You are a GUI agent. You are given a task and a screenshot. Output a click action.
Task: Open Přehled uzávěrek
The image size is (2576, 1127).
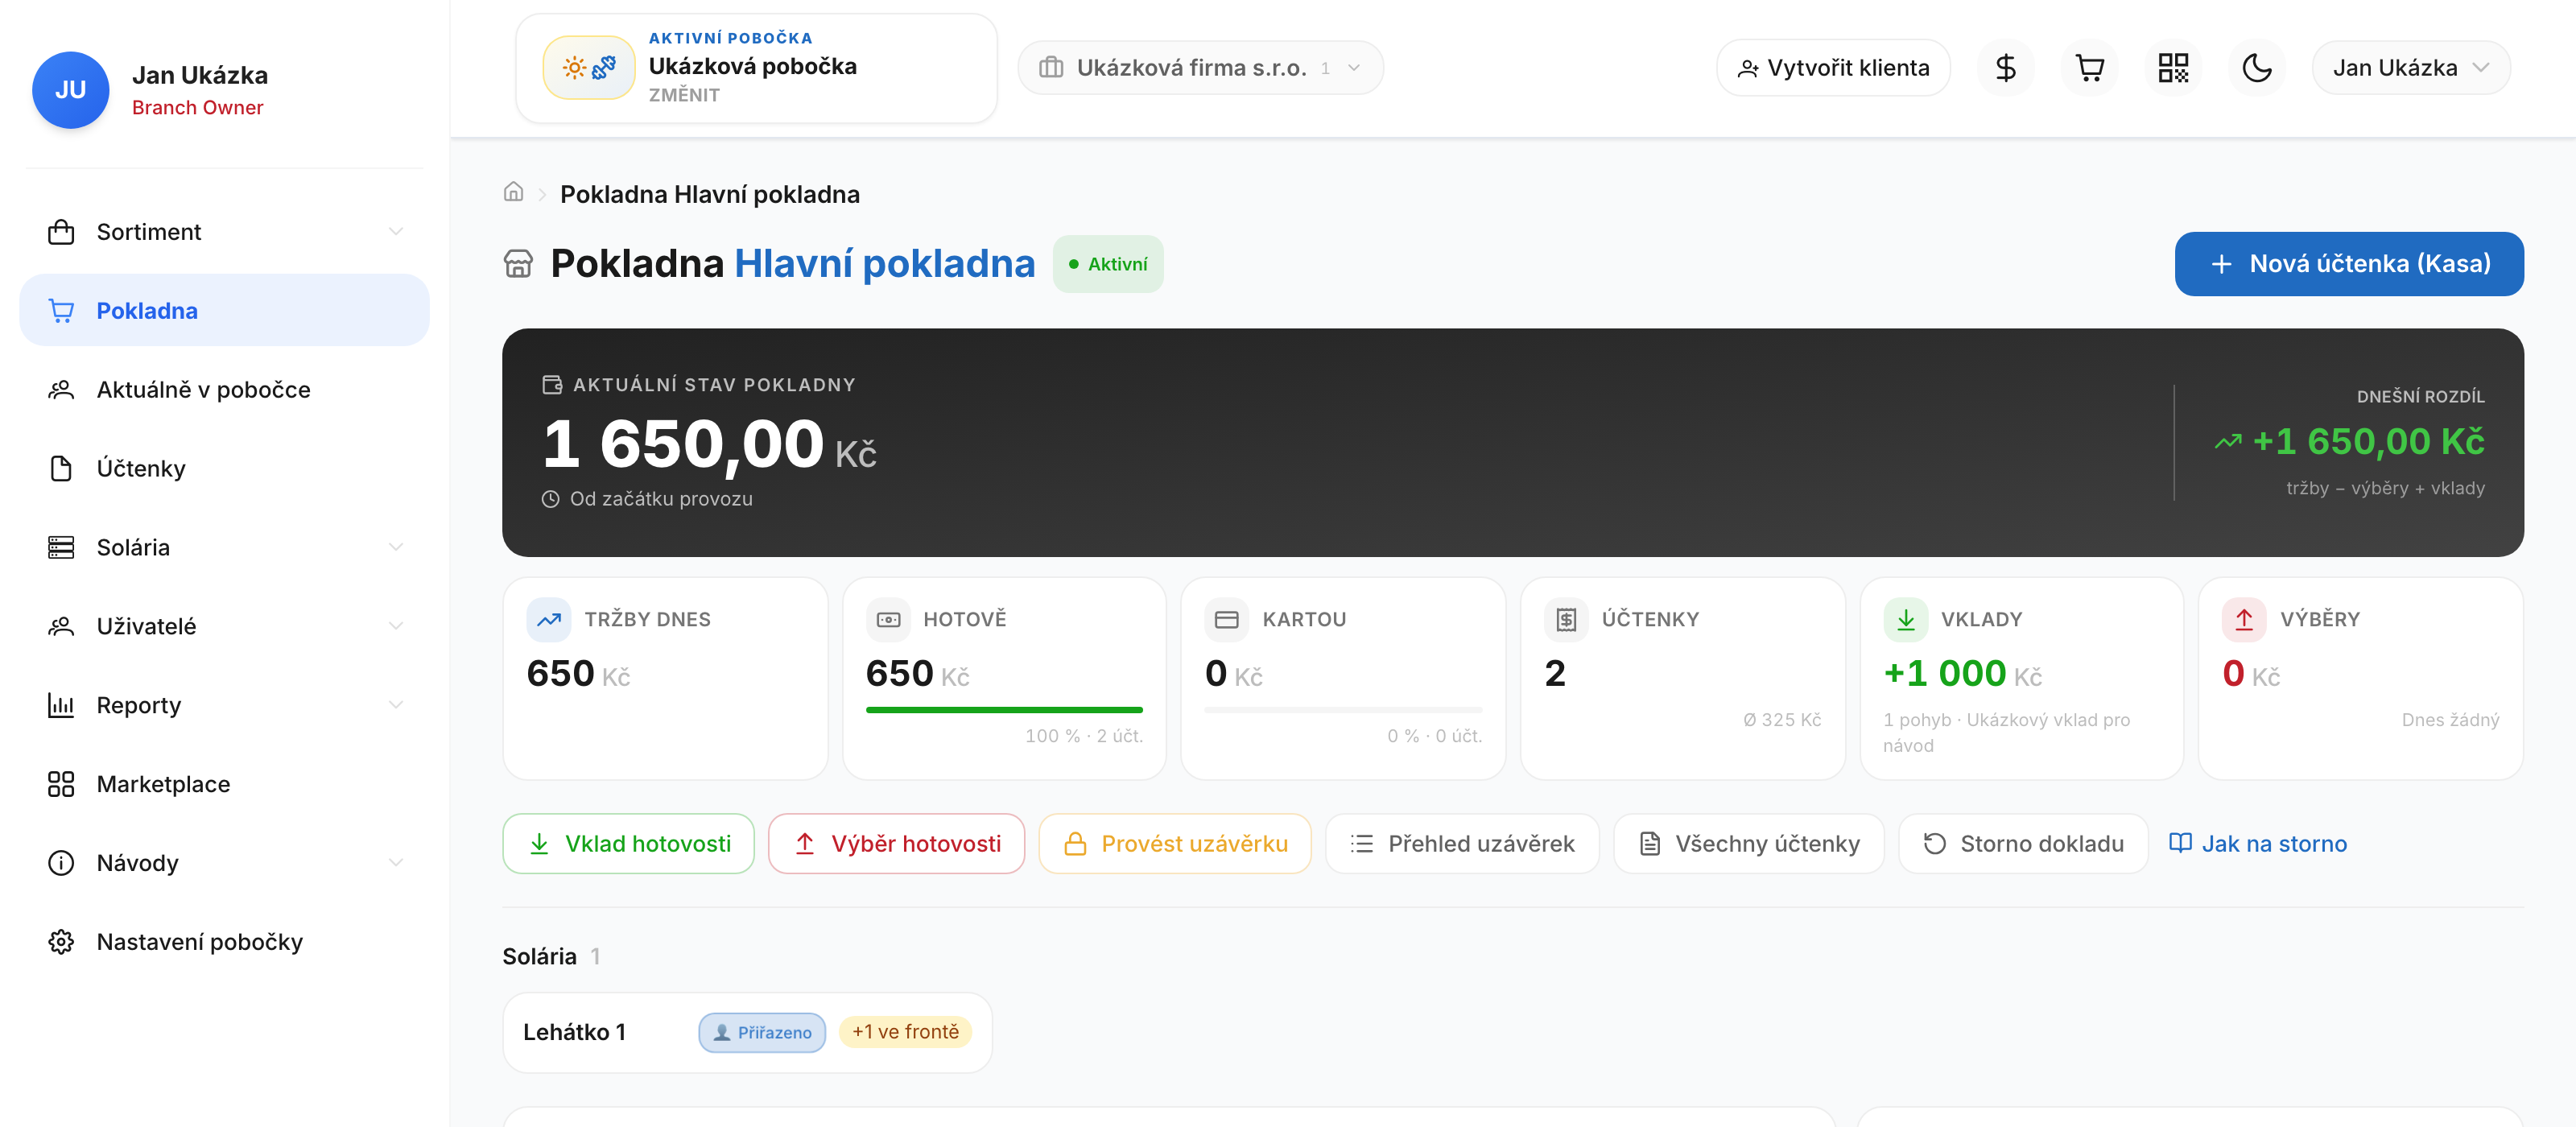click(x=1462, y=844)
